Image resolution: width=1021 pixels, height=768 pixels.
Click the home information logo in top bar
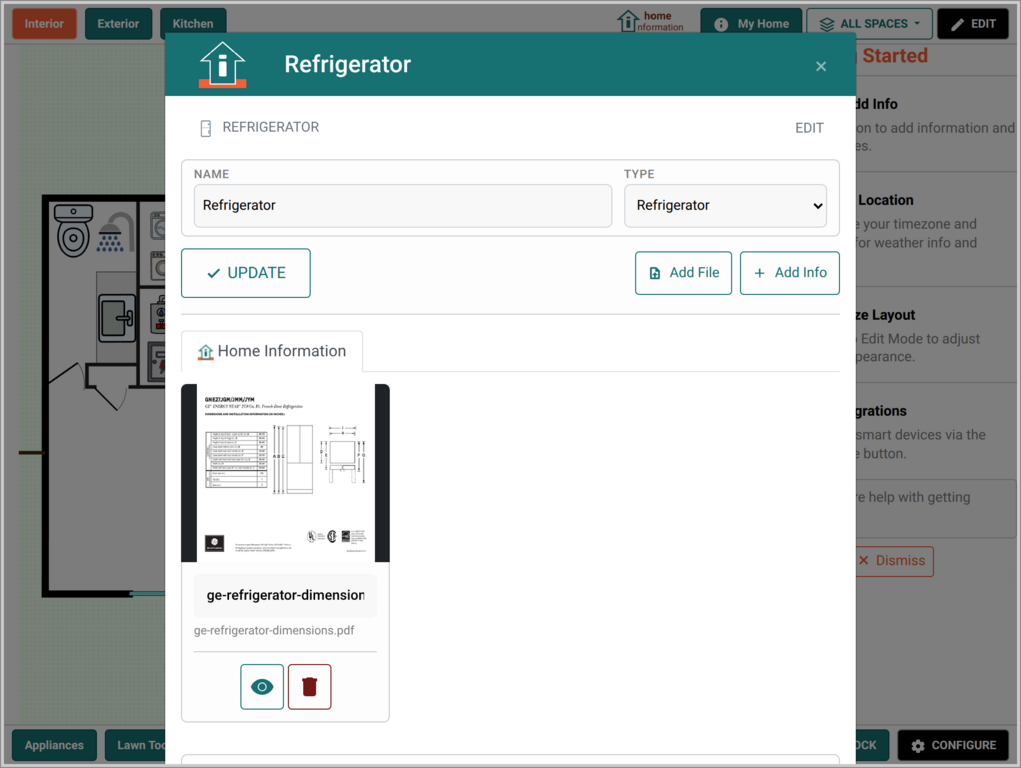click(650, 21)
